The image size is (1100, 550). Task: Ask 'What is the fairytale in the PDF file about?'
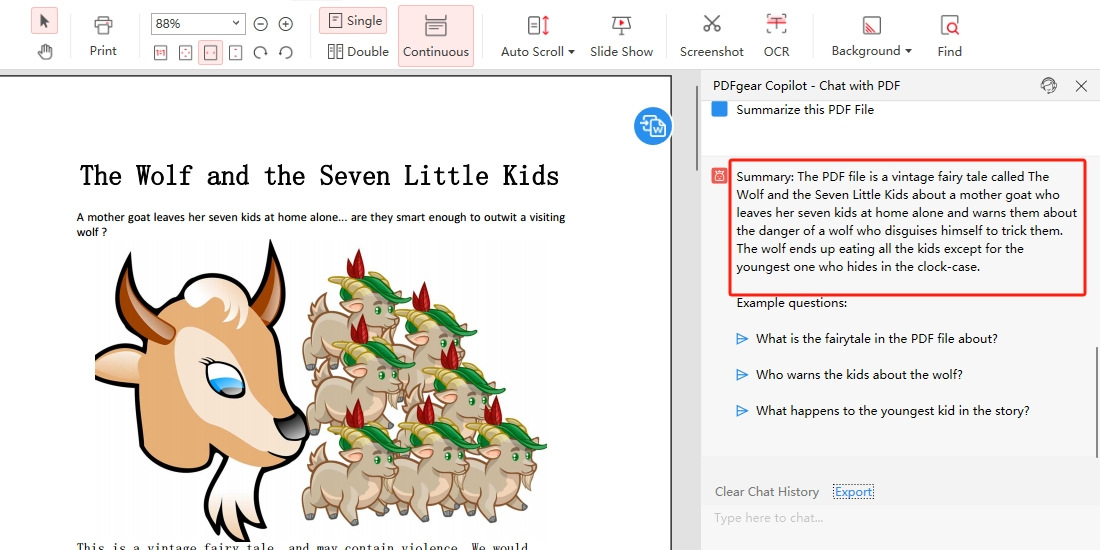(x=877, y=339)
